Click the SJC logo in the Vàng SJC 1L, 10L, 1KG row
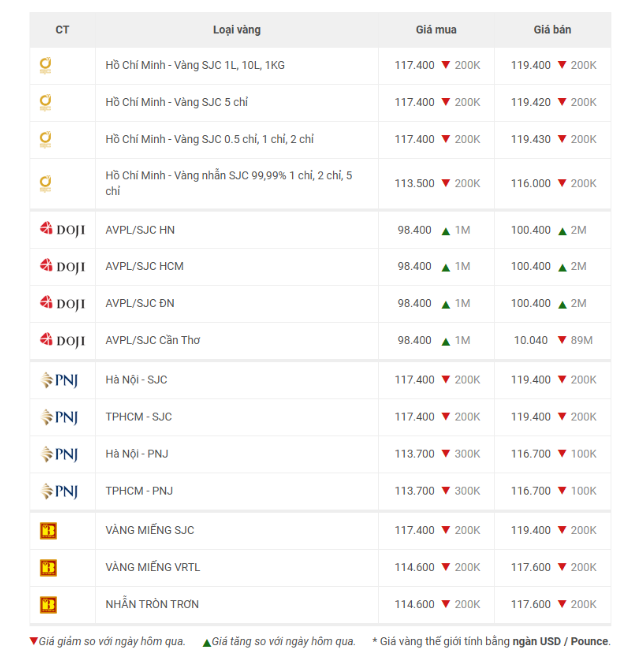638x668 pixels. tap(45, 66)
